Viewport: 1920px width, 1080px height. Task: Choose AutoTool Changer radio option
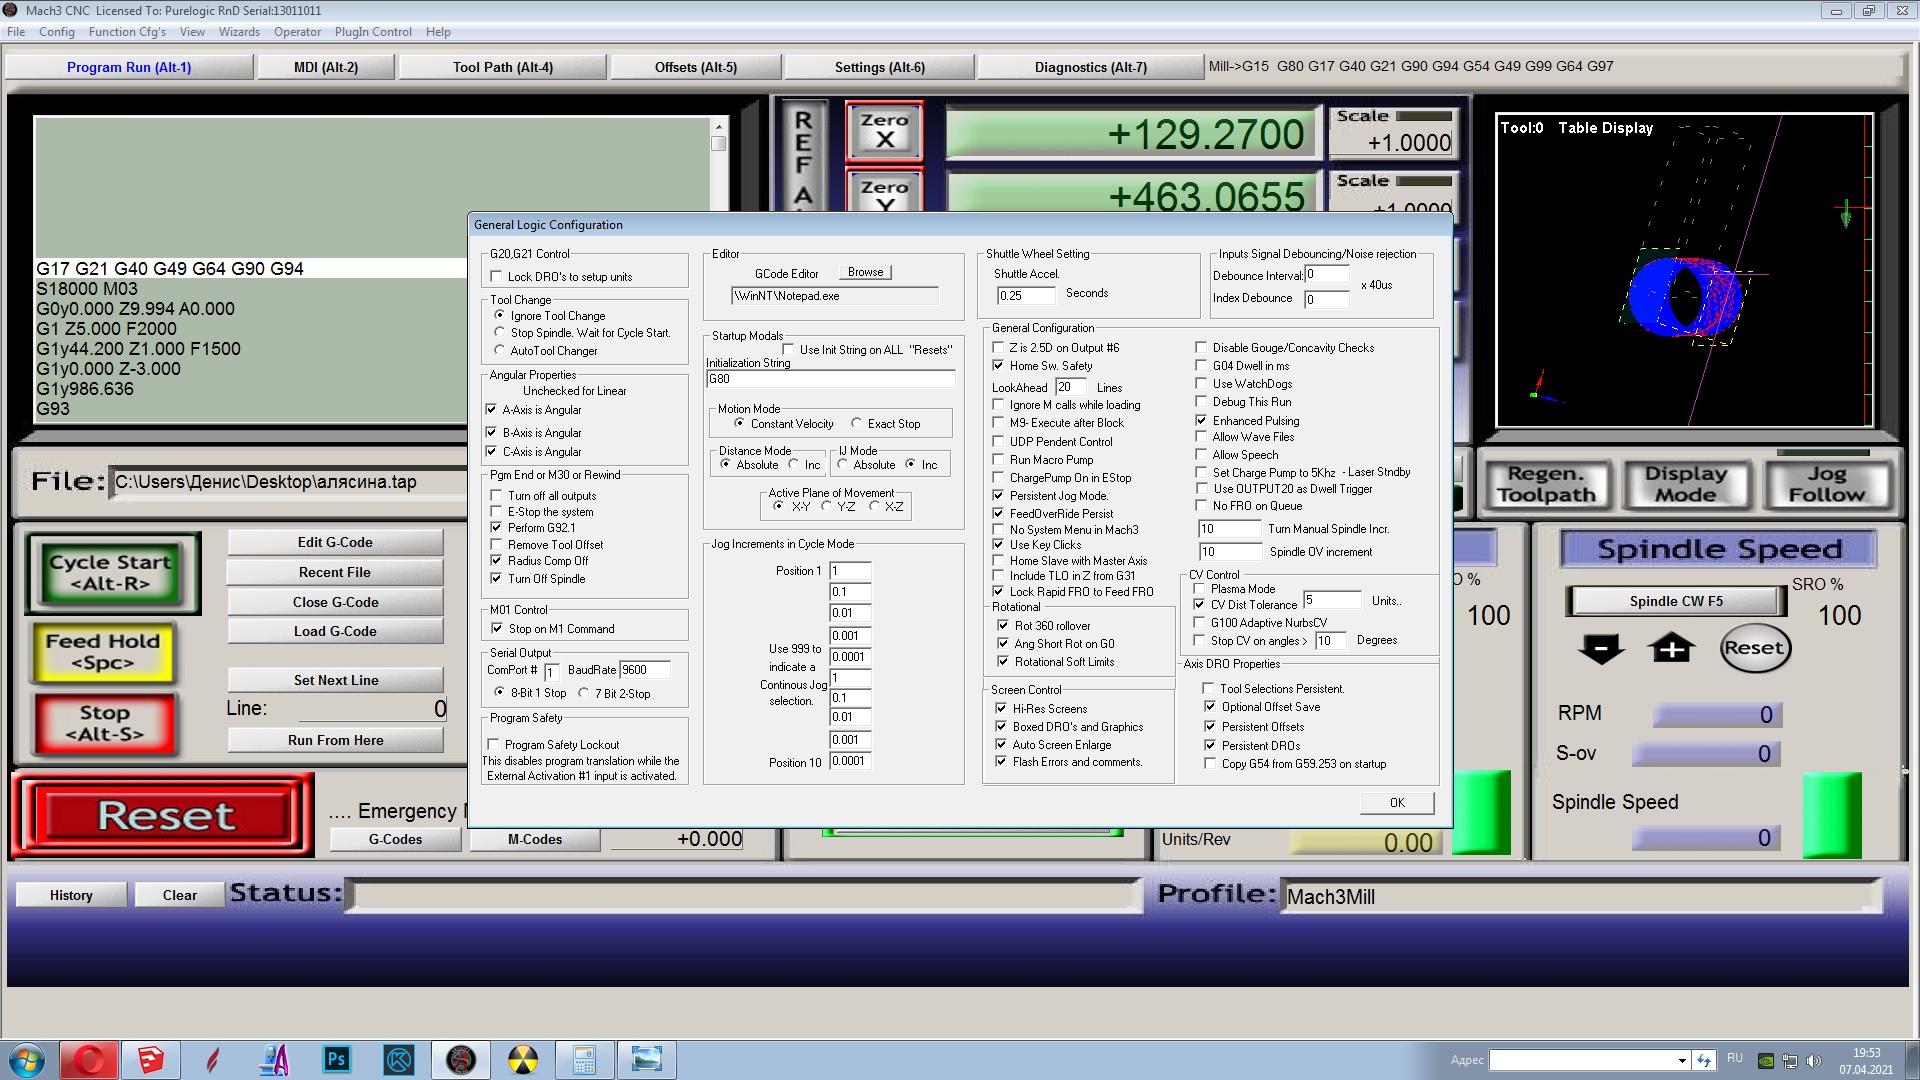coord(500,351)
